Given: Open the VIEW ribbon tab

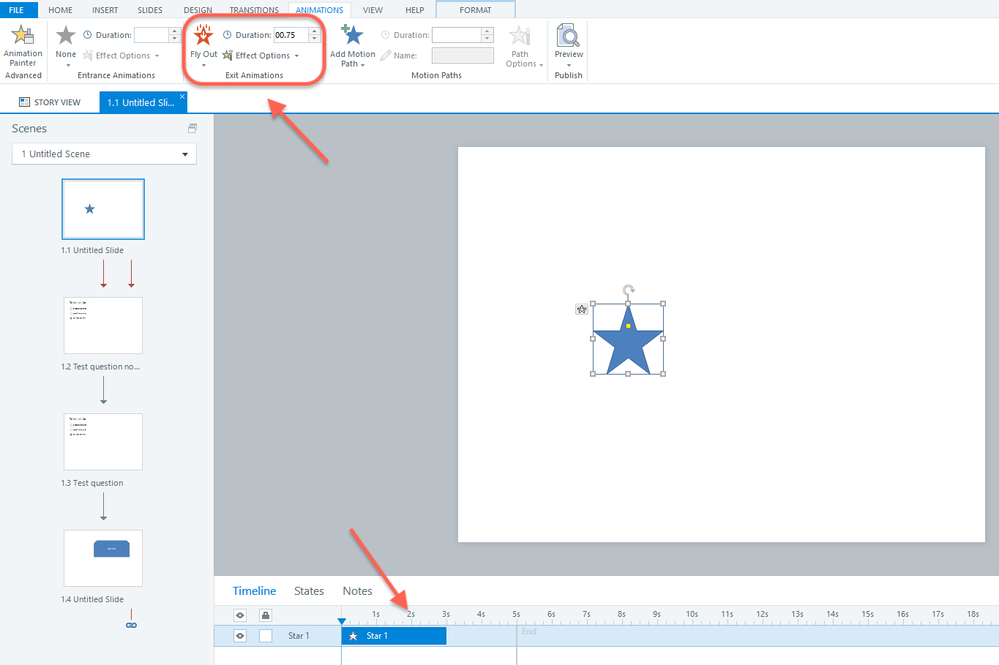Looking at the screenshot, I should coord(373,10).
